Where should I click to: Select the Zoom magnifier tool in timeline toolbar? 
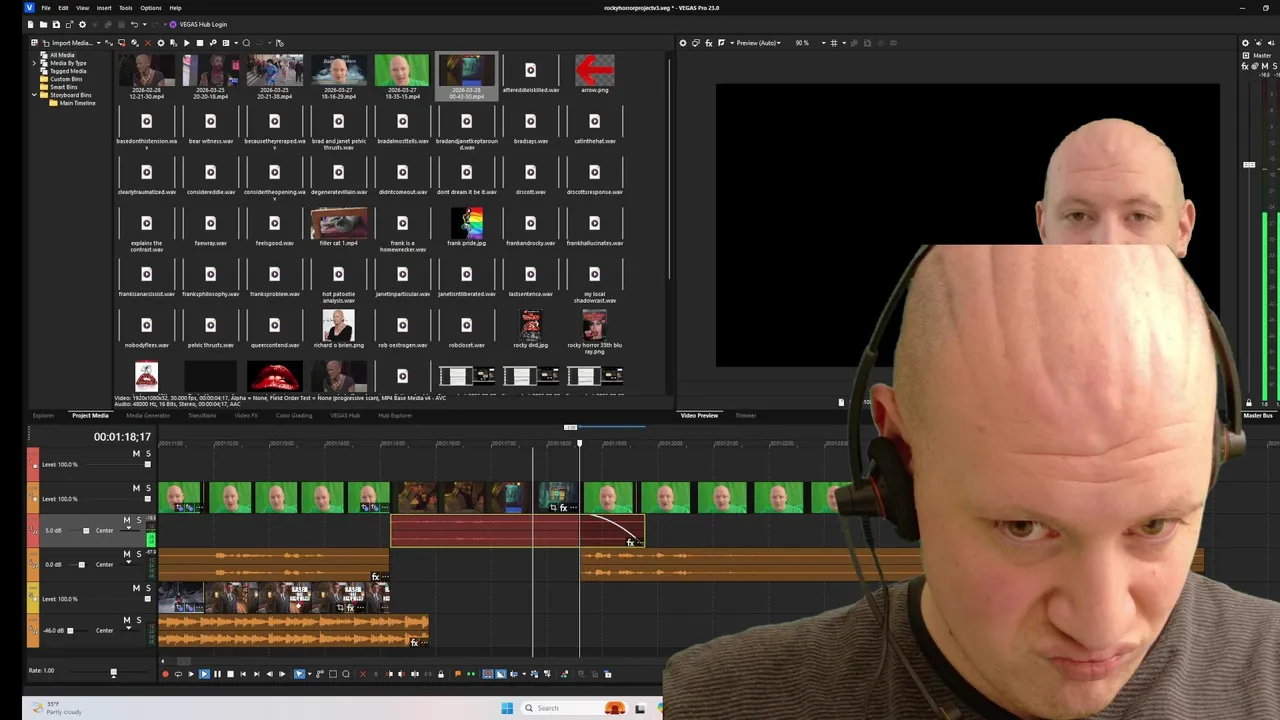point(346,674)
